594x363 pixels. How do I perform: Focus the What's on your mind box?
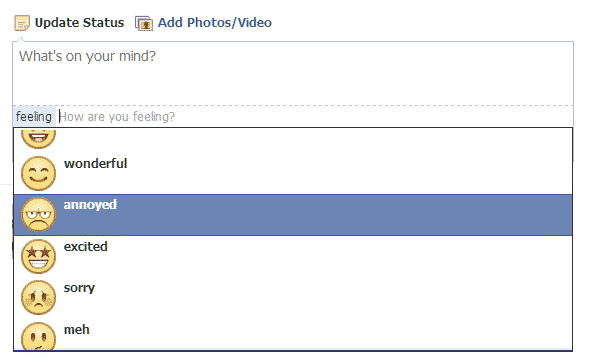[x=293, y=73]
